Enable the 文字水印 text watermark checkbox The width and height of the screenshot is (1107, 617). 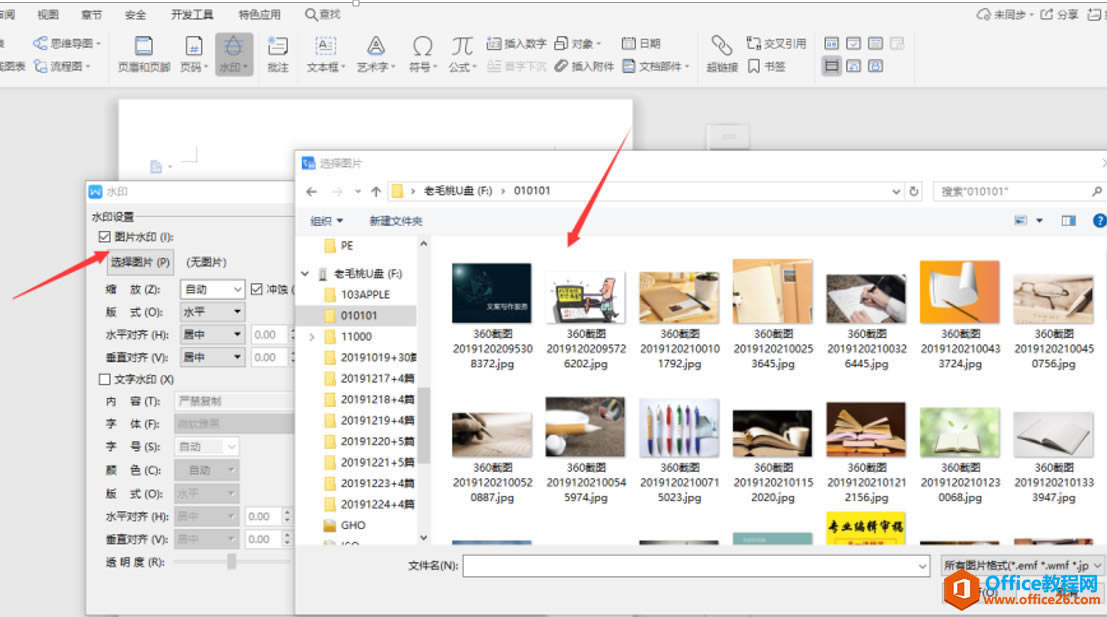104,379
